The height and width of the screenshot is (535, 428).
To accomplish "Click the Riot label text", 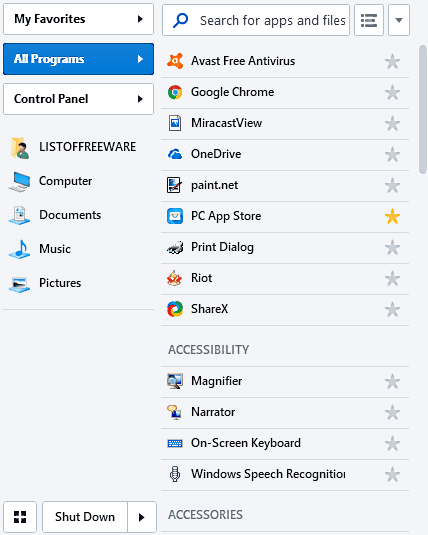I will click(x=201, y=278).
